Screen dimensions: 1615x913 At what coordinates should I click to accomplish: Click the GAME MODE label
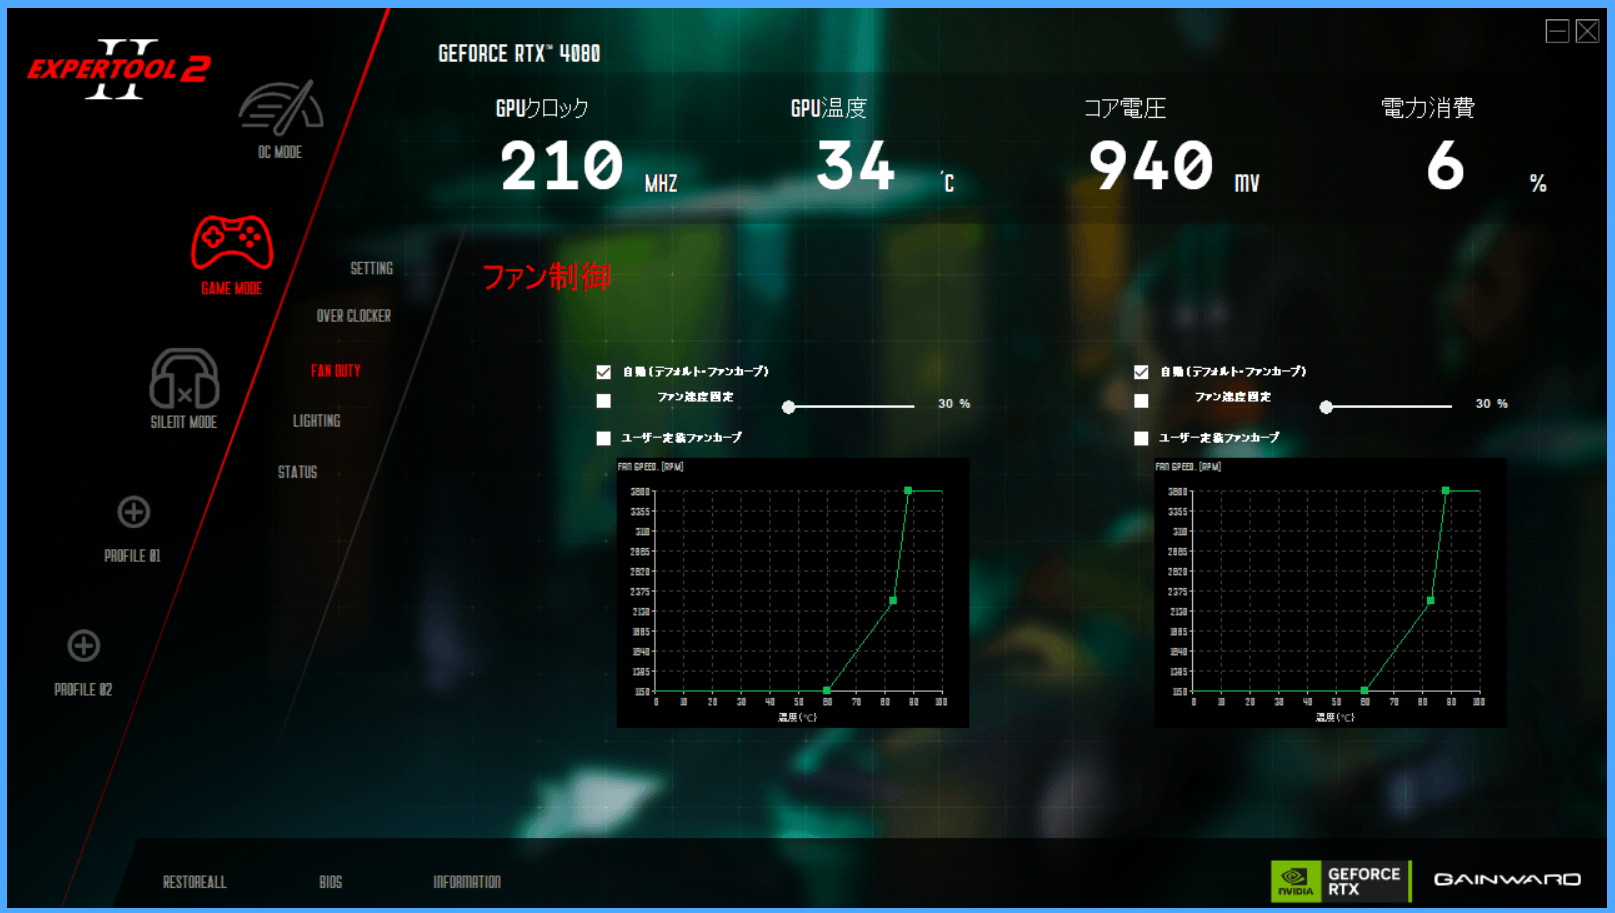pos(232,289)
